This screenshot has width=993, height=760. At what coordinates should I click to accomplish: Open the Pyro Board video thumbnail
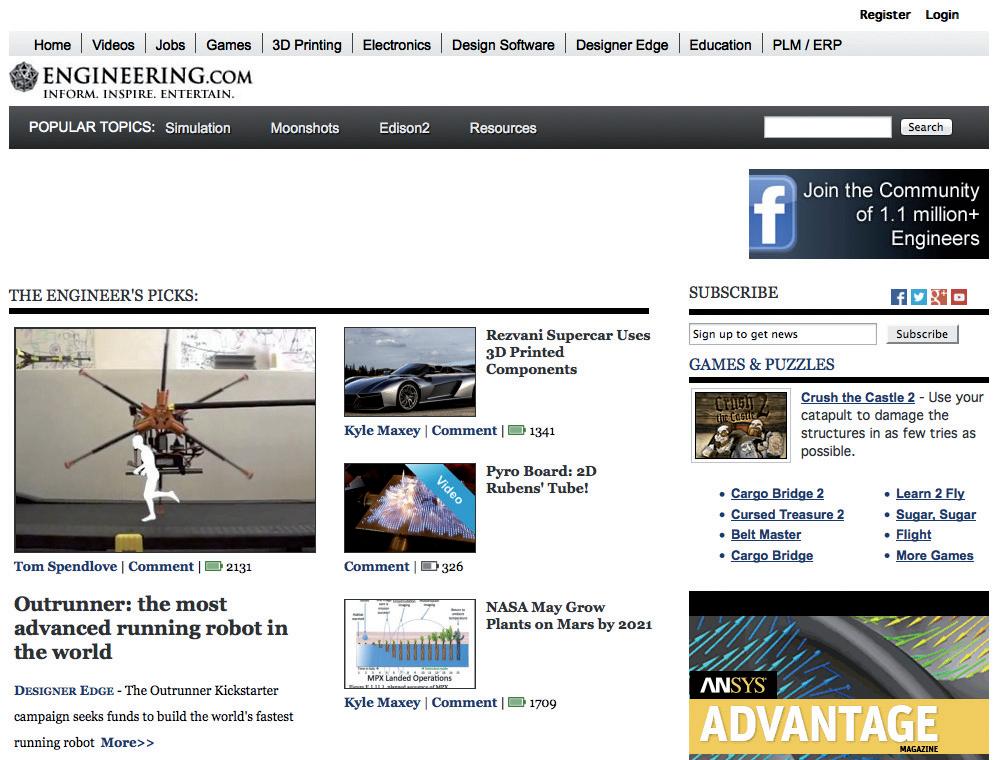click(410, 508)
